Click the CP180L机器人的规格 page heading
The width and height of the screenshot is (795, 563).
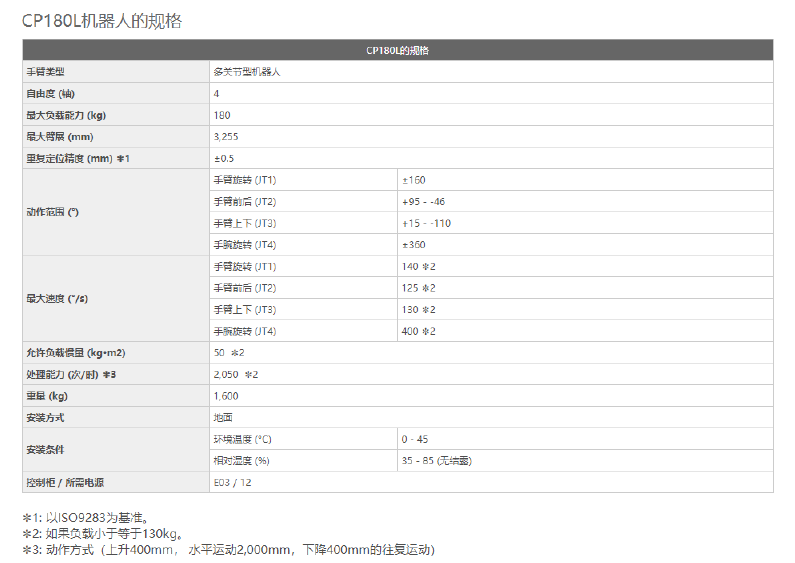(102, 20)
